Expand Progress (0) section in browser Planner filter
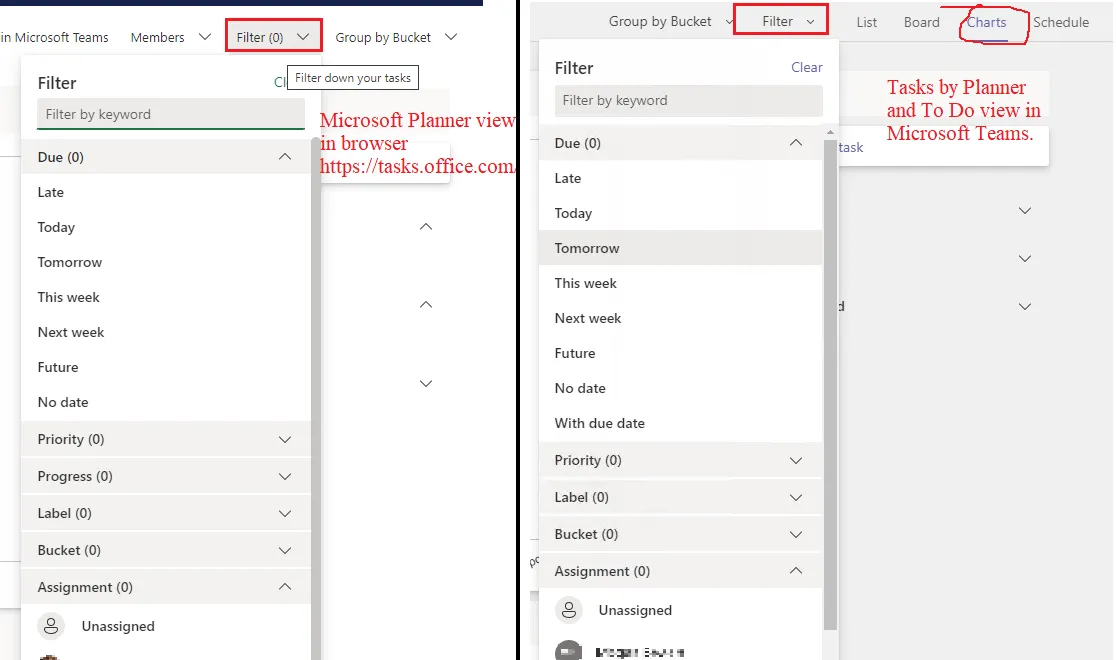Screen dimensions: 1116x660 click(167, 476)
